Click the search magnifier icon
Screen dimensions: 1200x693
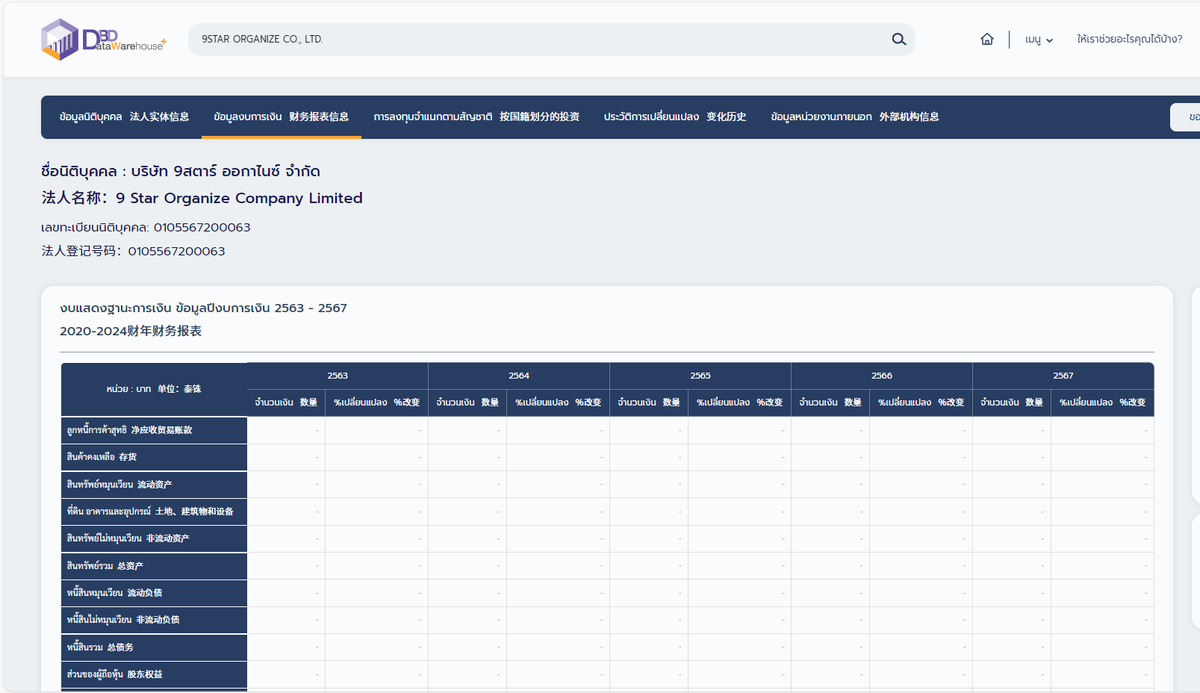pyautogui.click(x=899, y=40)
